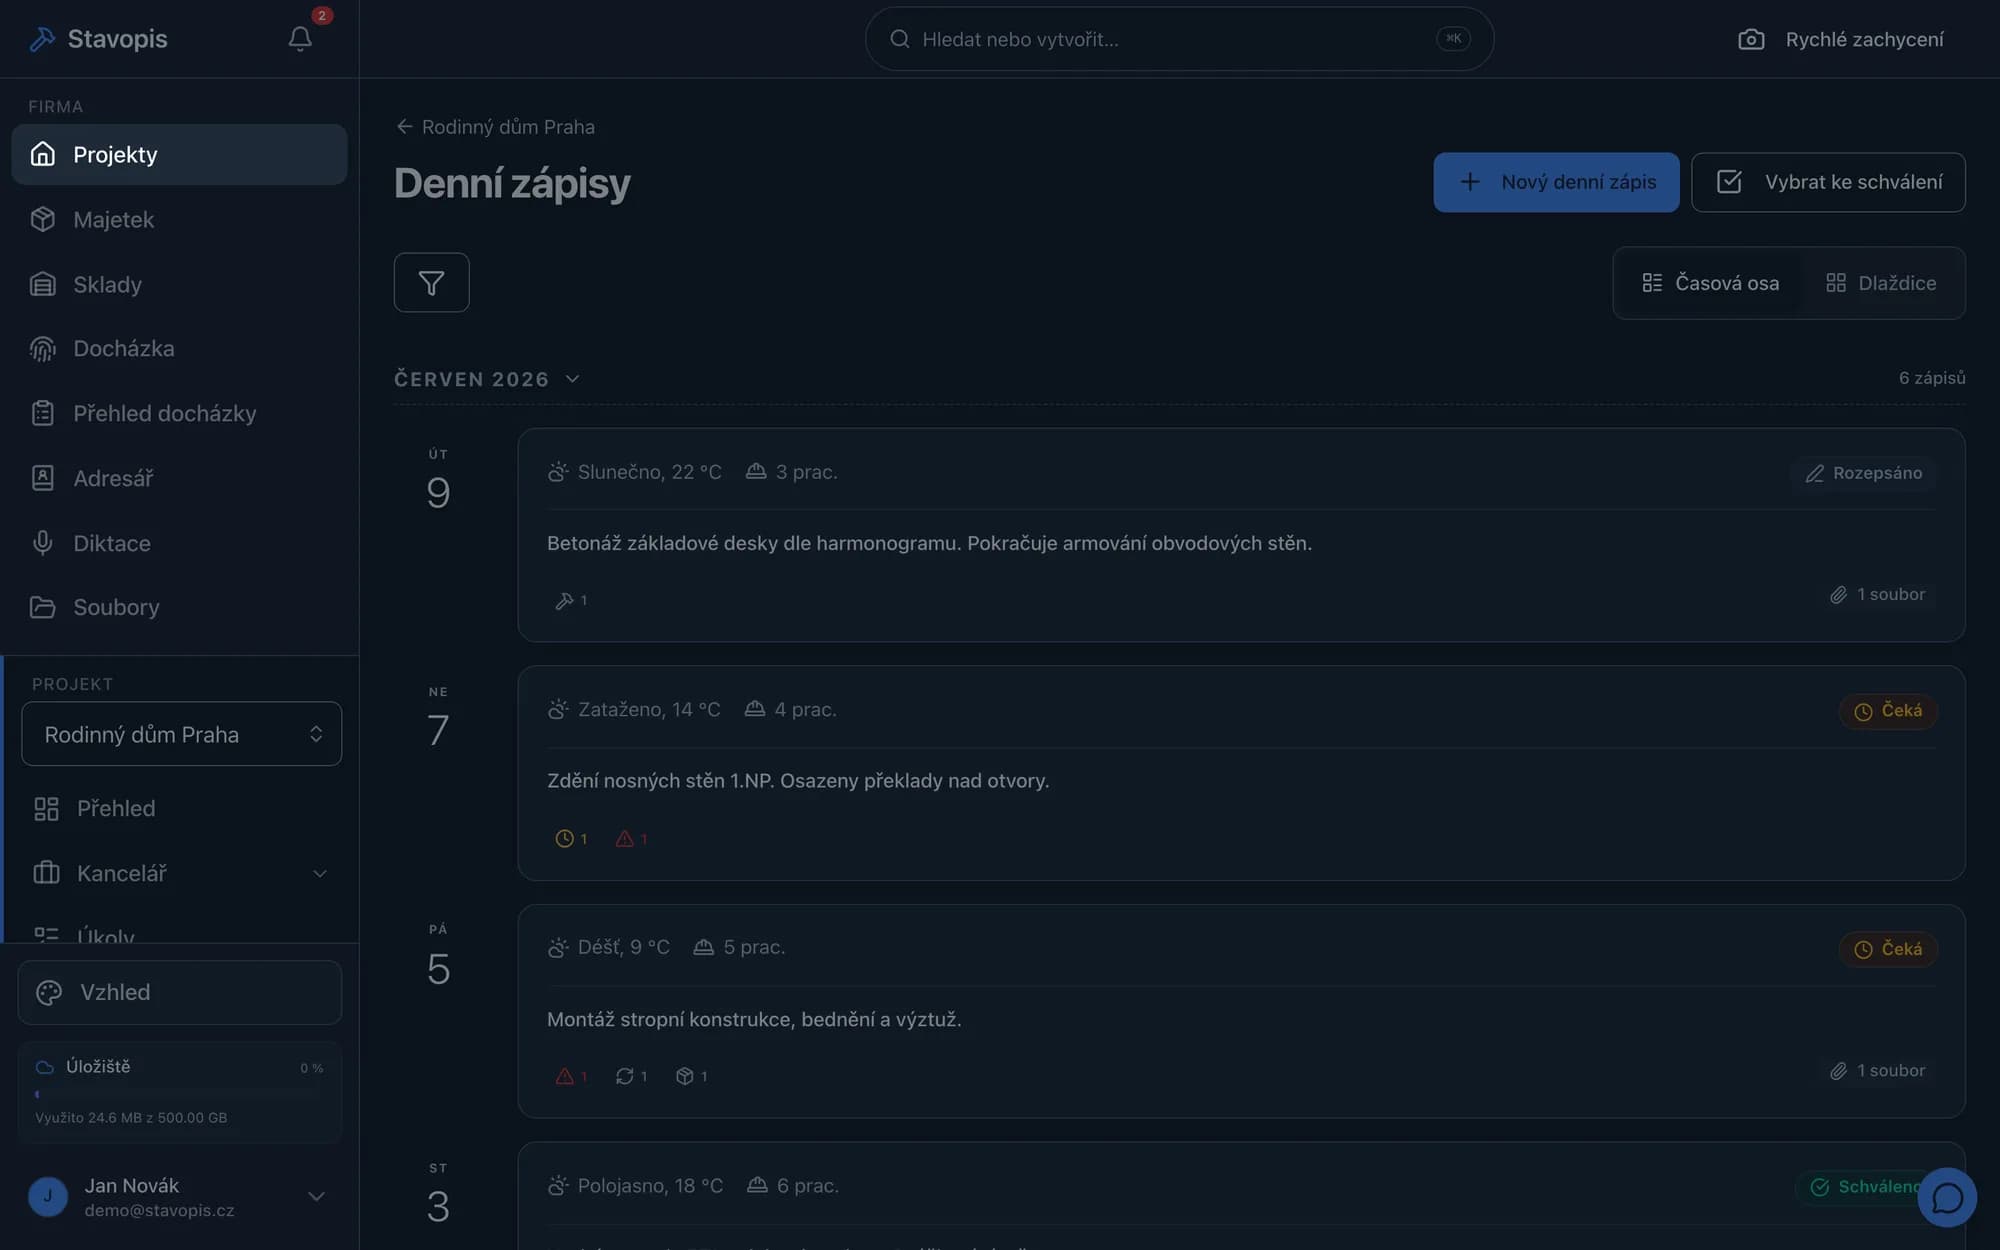The image size is (2000, 1250).
Task: Switch to Časová osa view
Action: coord(1710,283)
